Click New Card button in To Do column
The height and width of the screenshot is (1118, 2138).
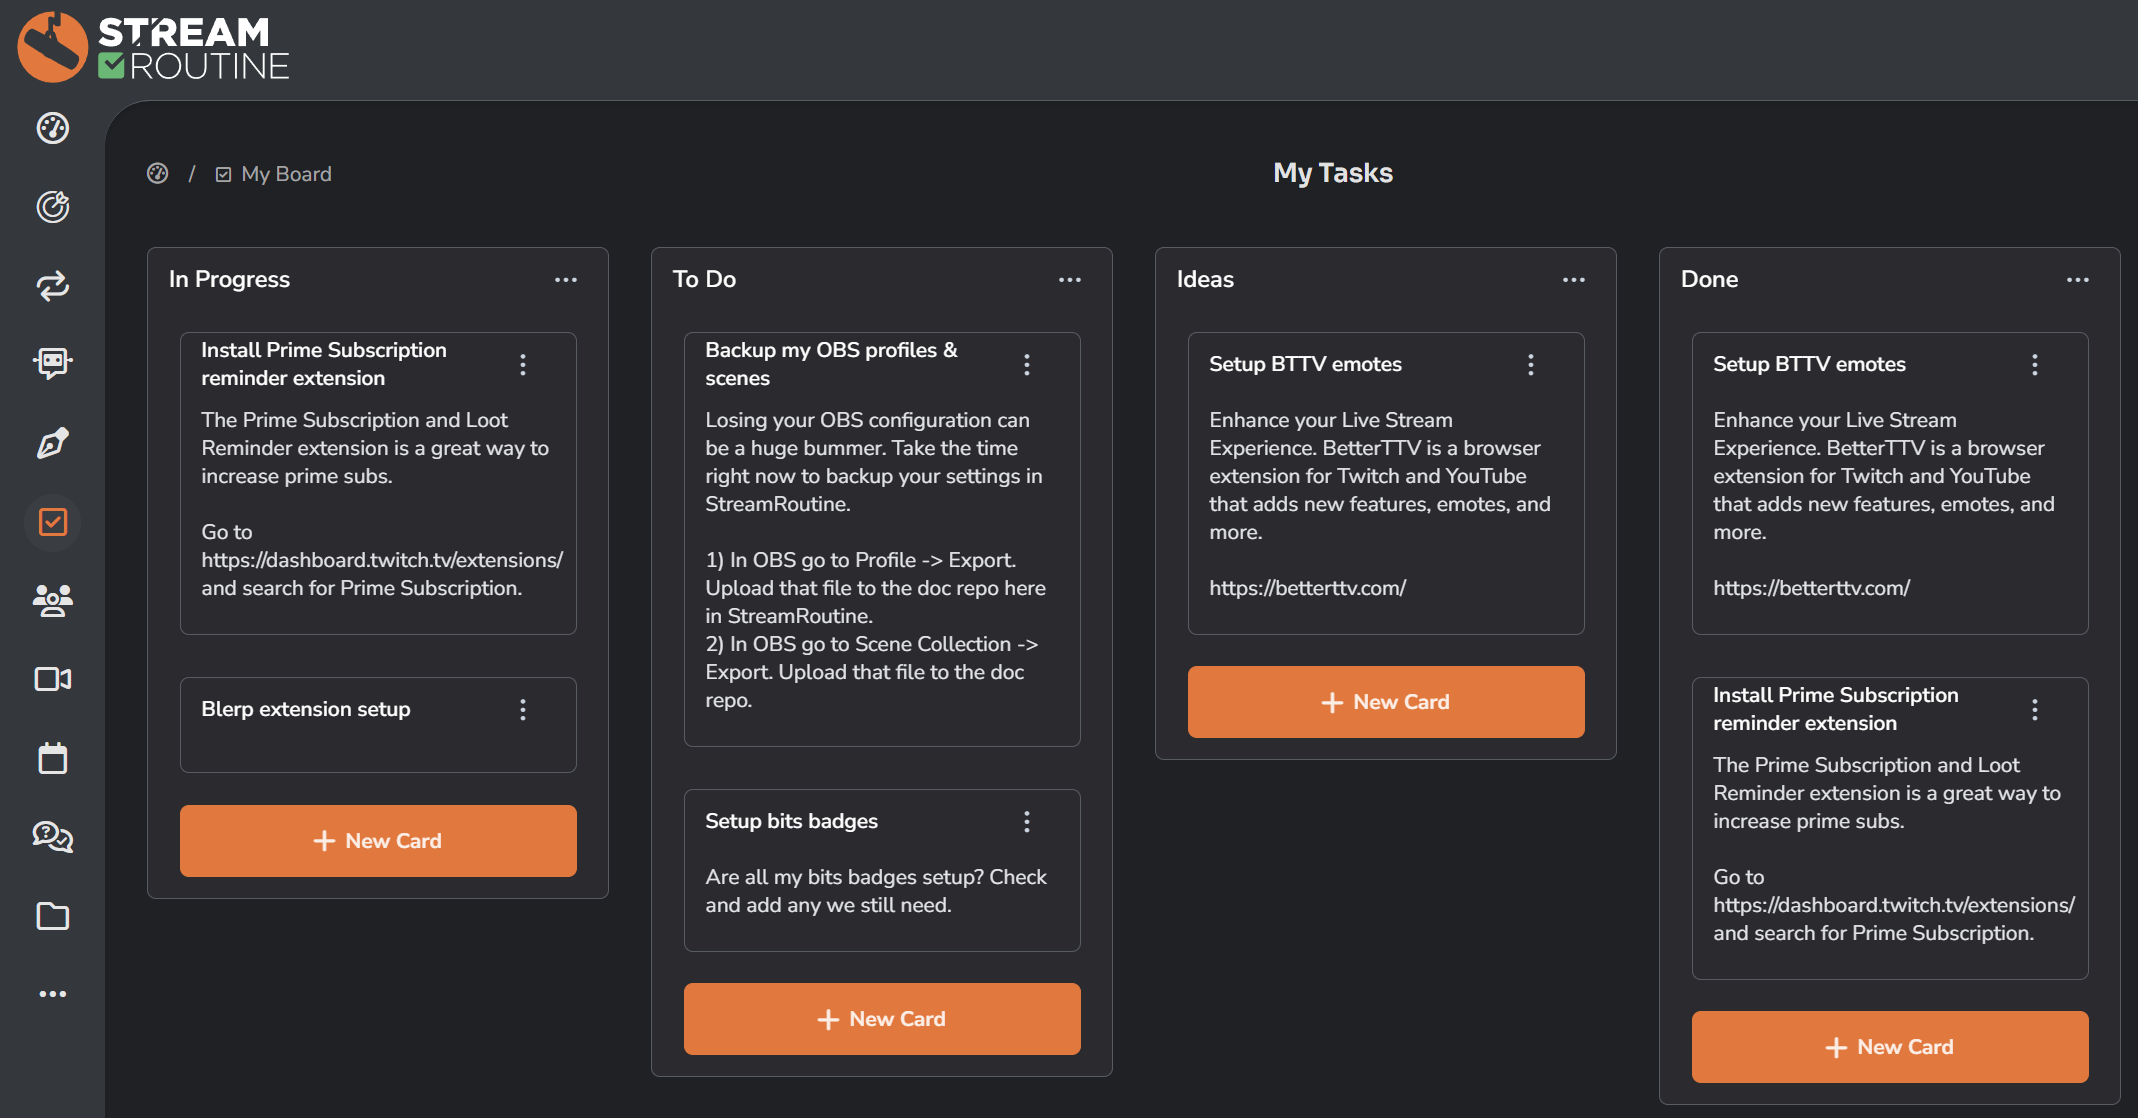(x=882, y=1019)
